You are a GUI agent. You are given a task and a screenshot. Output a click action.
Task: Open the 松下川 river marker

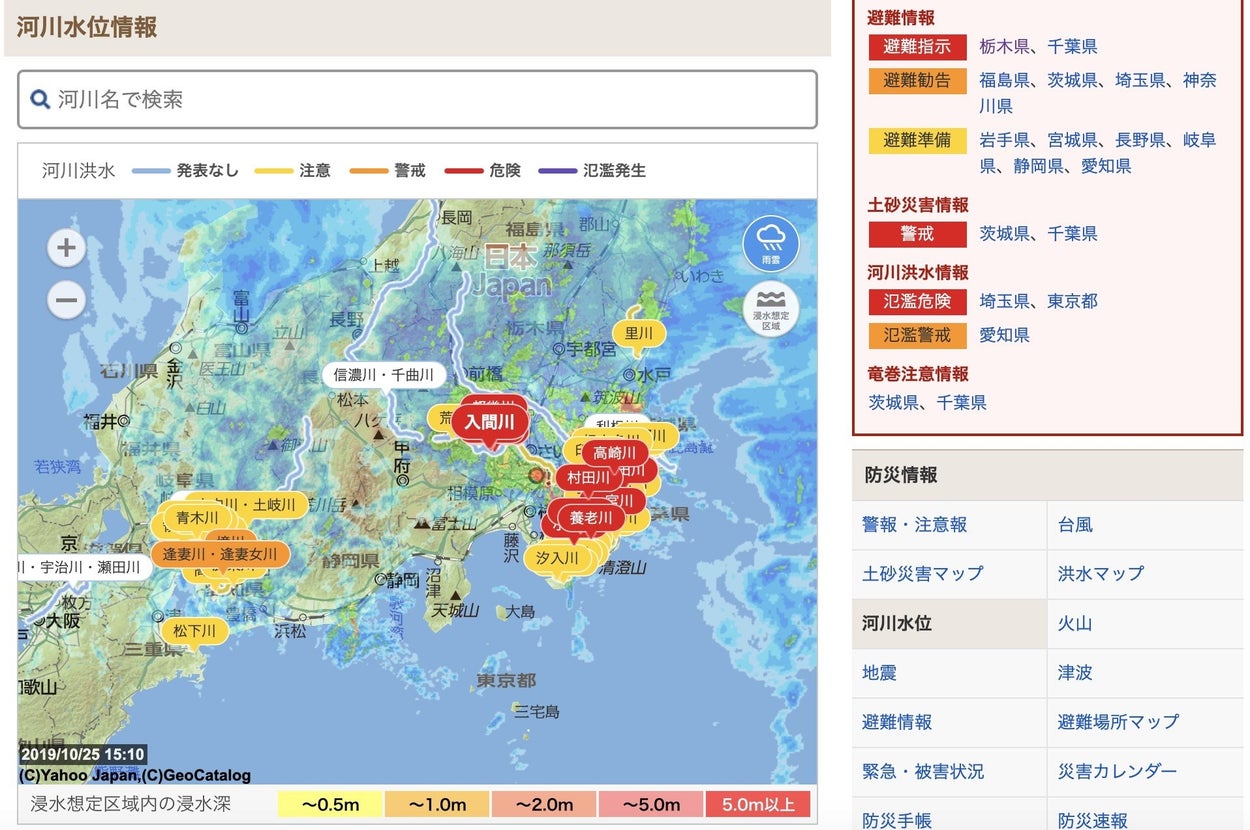click(x=194, y=631)
